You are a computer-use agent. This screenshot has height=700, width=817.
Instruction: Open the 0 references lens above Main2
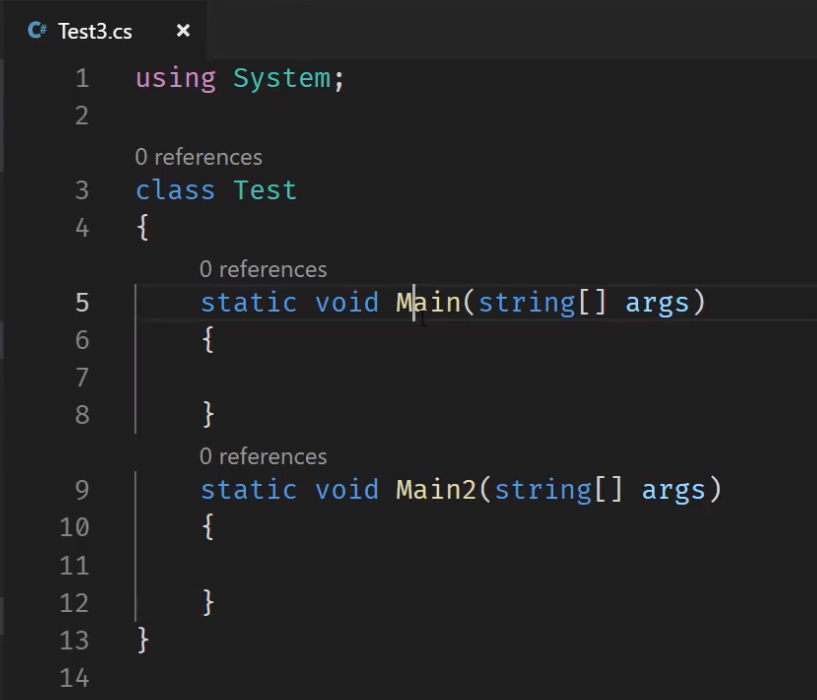[x=263, y=457]
